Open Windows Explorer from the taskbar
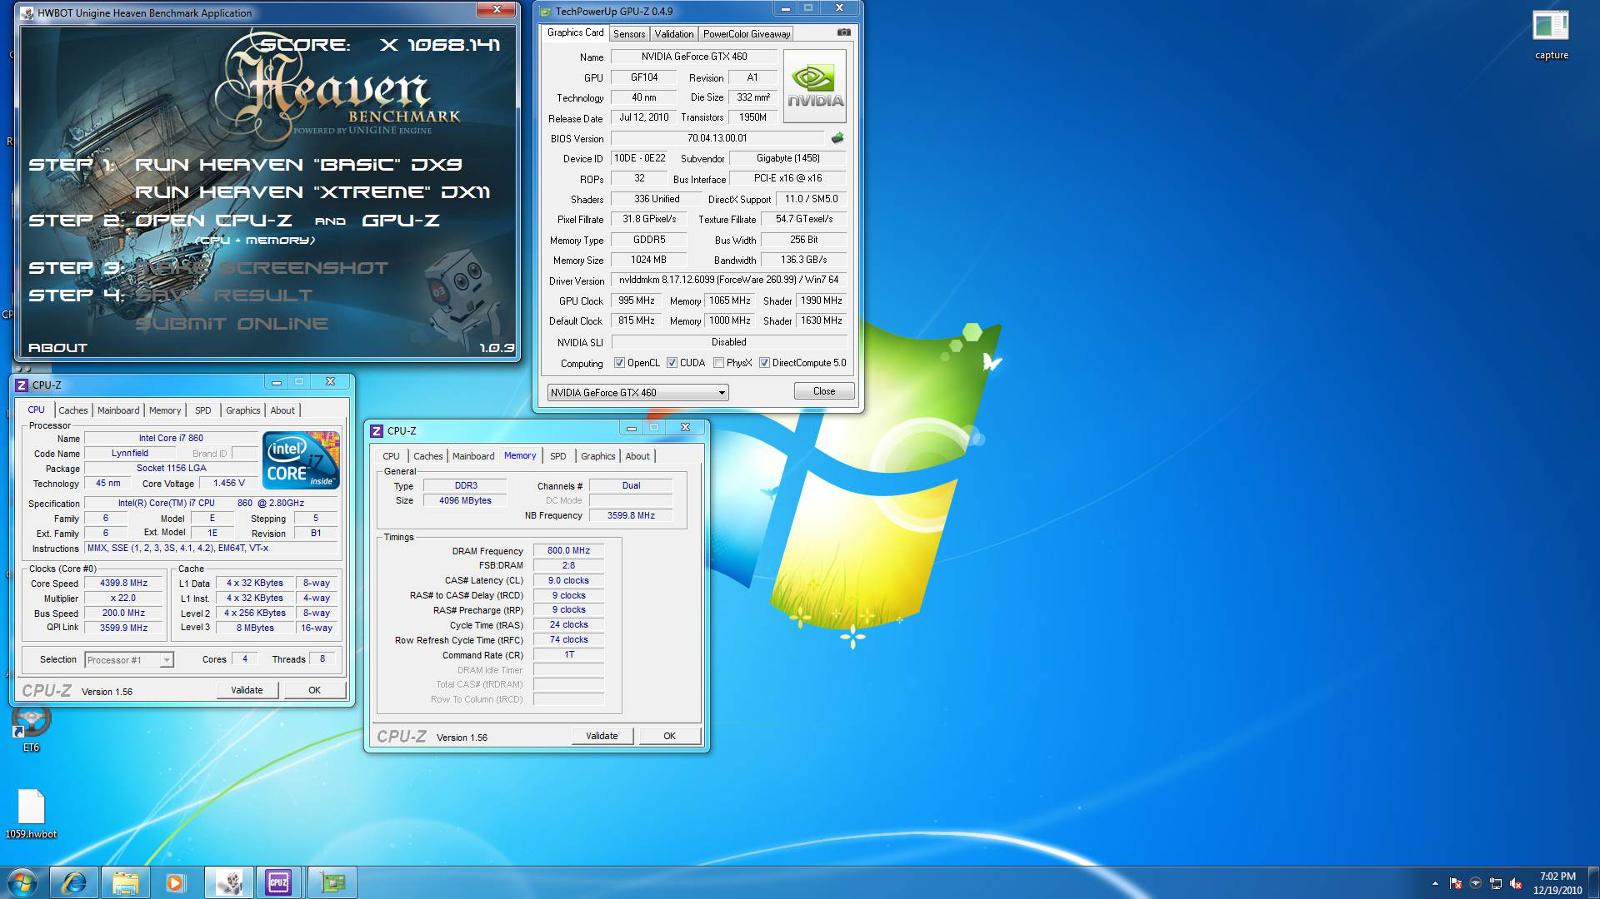Viewport: 1600px width, 899px height. click(x=125, y=882)
